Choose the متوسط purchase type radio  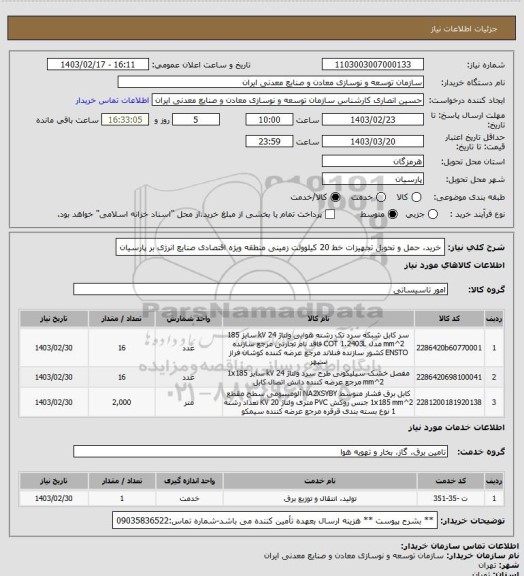point(393,214)
